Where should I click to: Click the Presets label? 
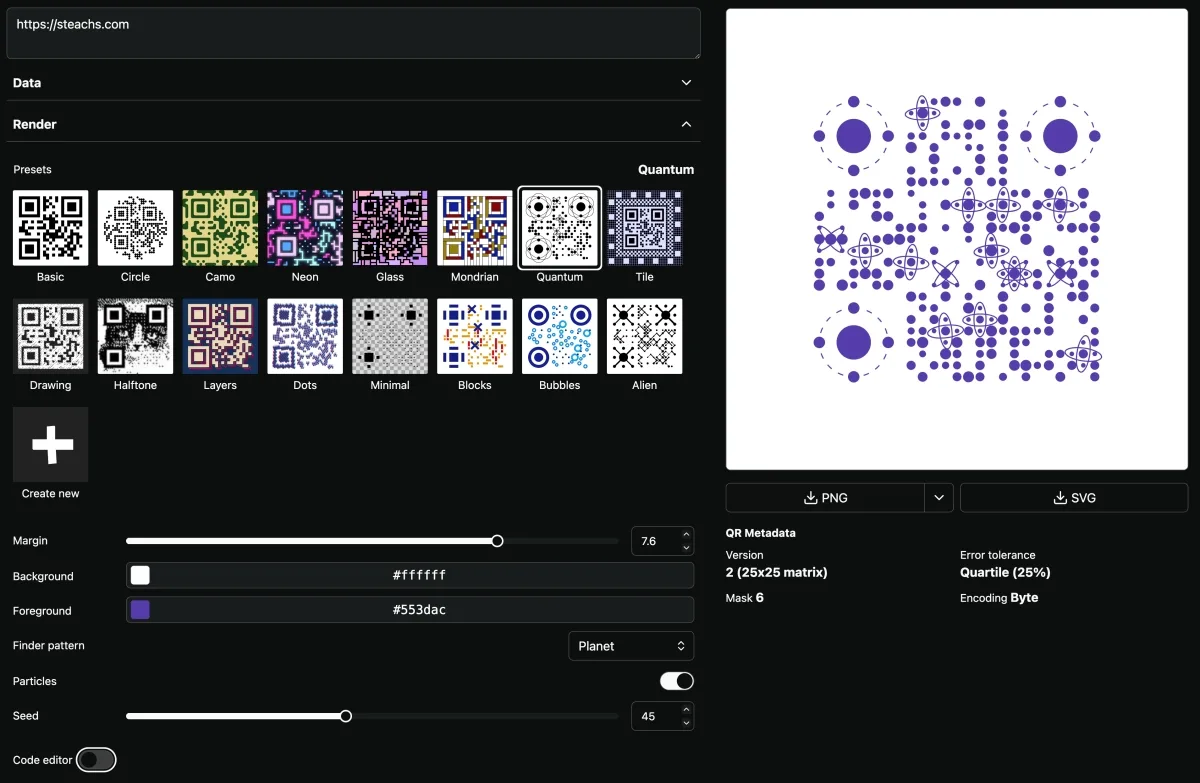(x=32, y=170)
